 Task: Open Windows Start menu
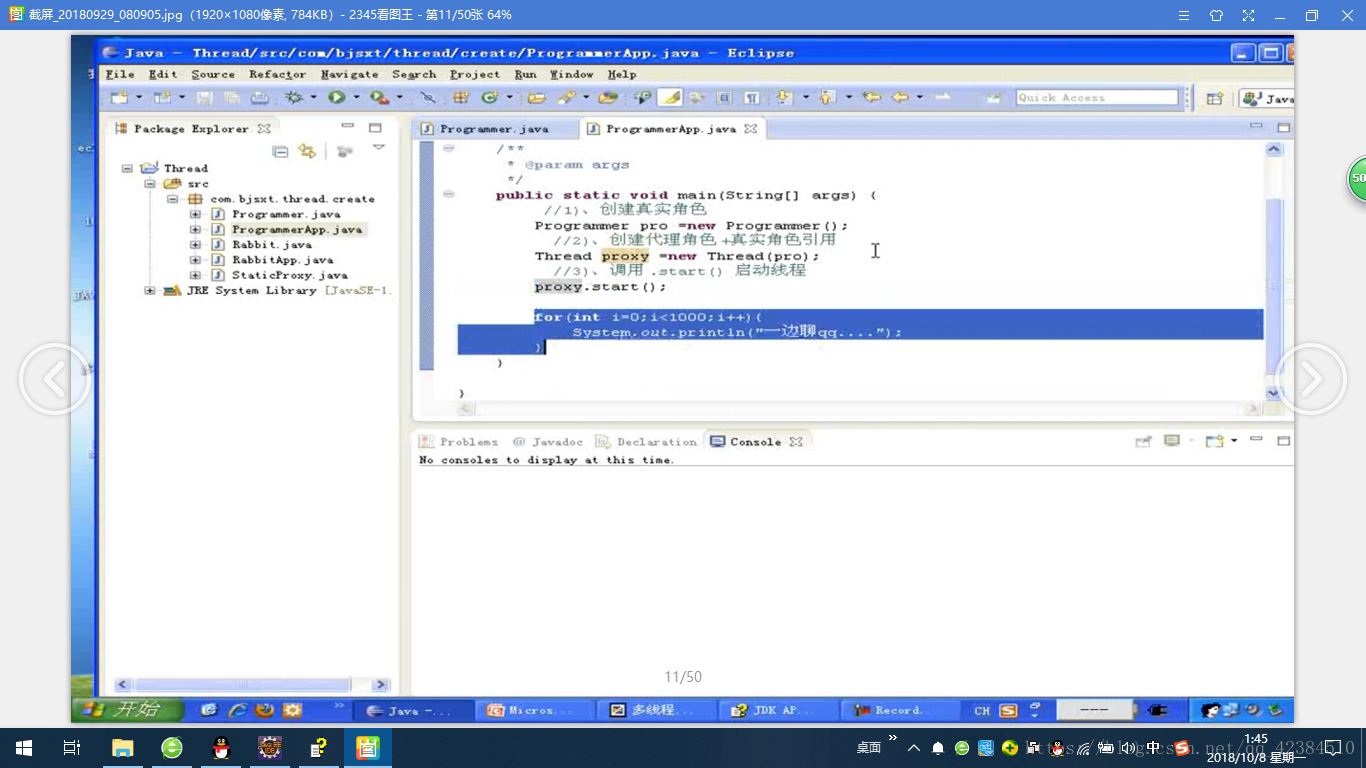pos(24,748)
